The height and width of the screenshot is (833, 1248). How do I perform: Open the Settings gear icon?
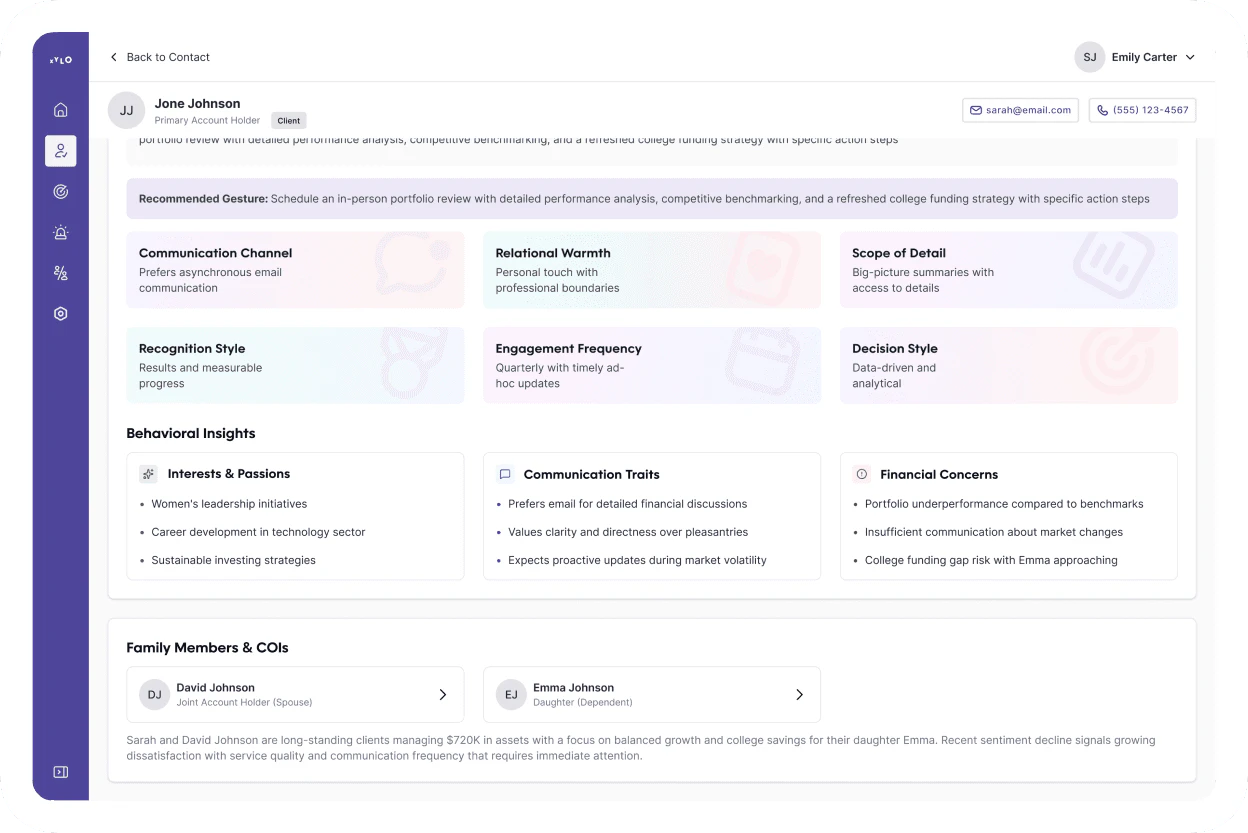(60, 313)
